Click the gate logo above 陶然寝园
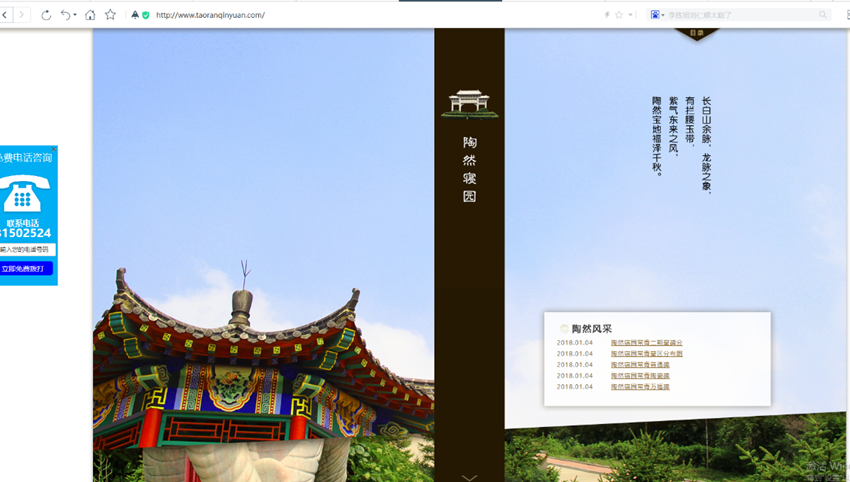 click(469, 103)
